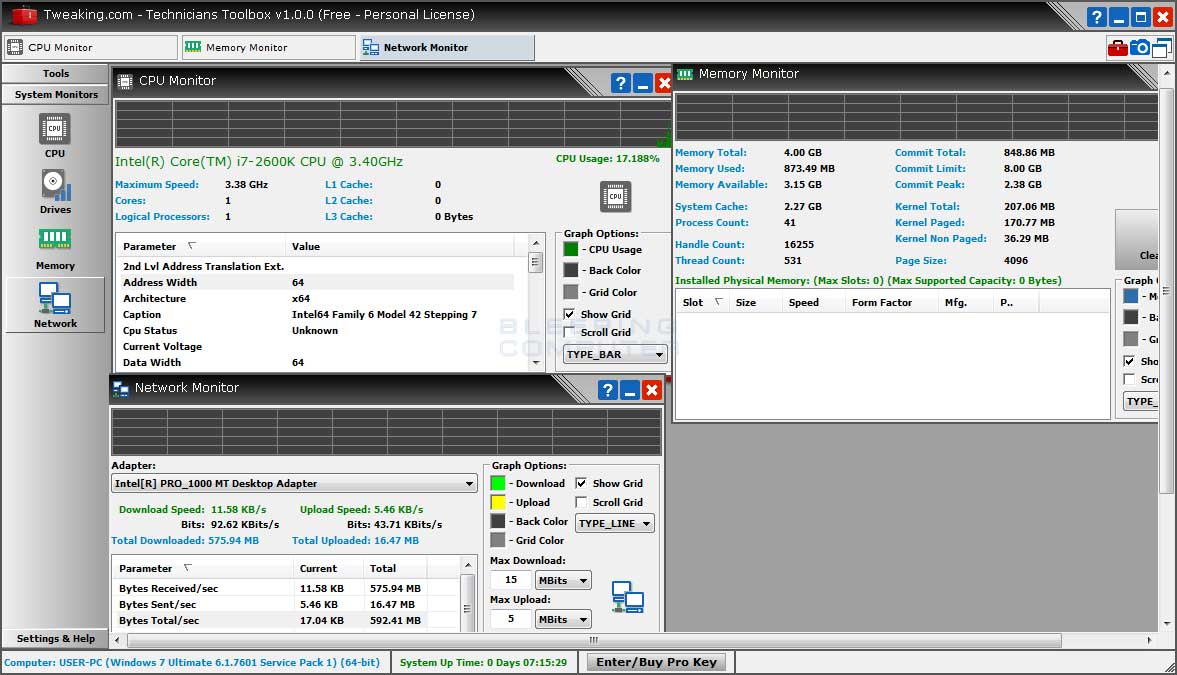Open the System Monitors sidebar section
1177x675 pixels.
tap(56, 95)
